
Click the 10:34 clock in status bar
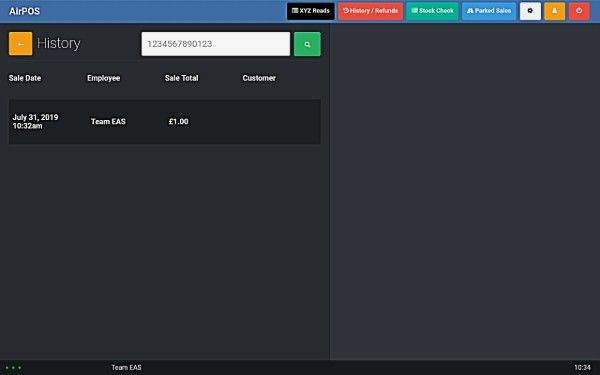pyautogui.click(x=582, y=368)
